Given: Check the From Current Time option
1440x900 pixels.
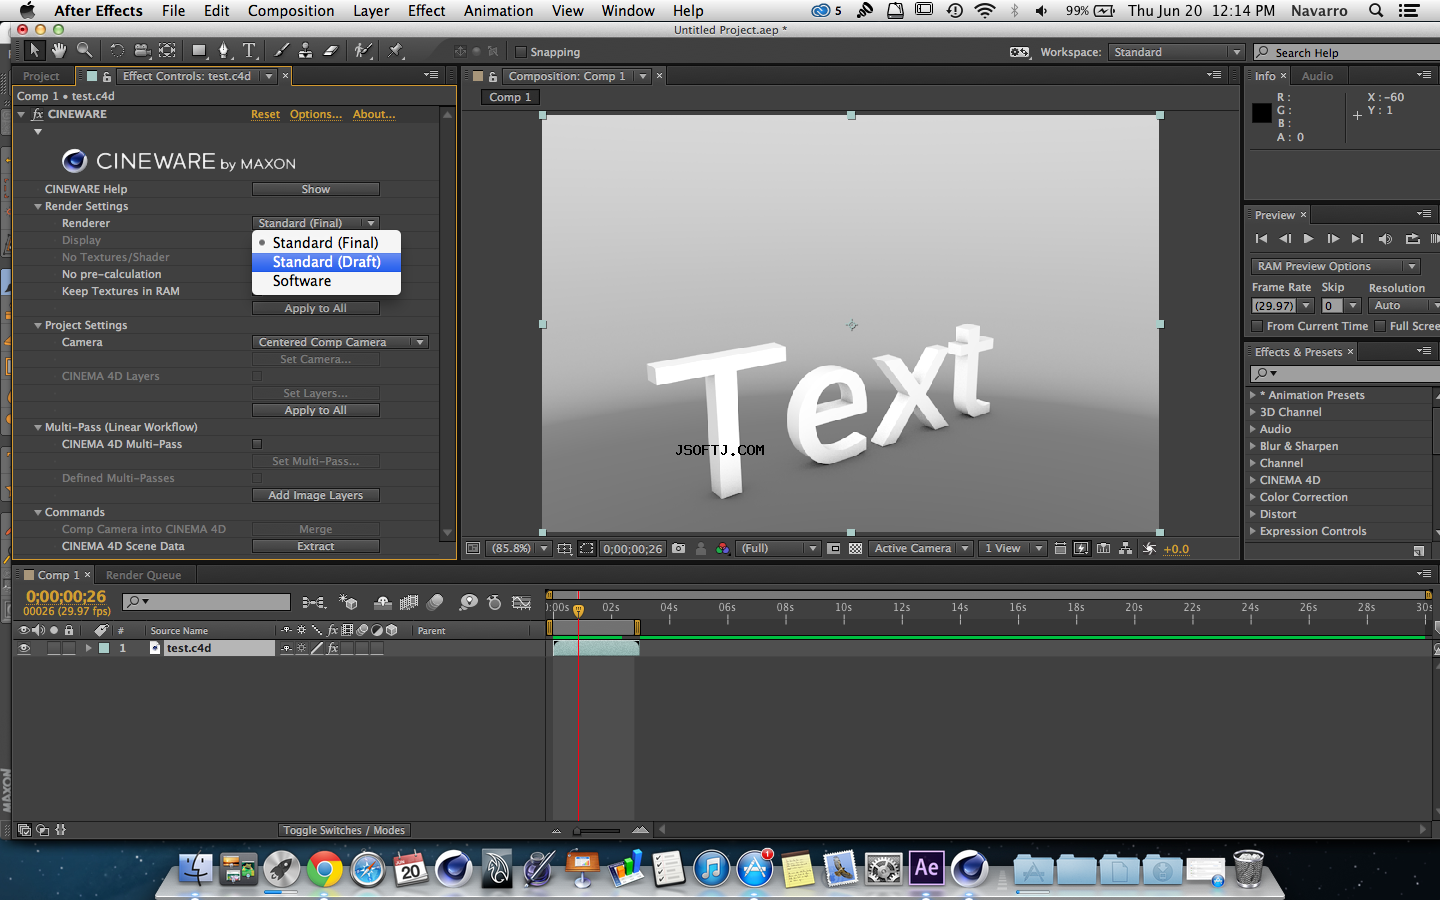Looking at the screenshot, I should click(1257, 326).
